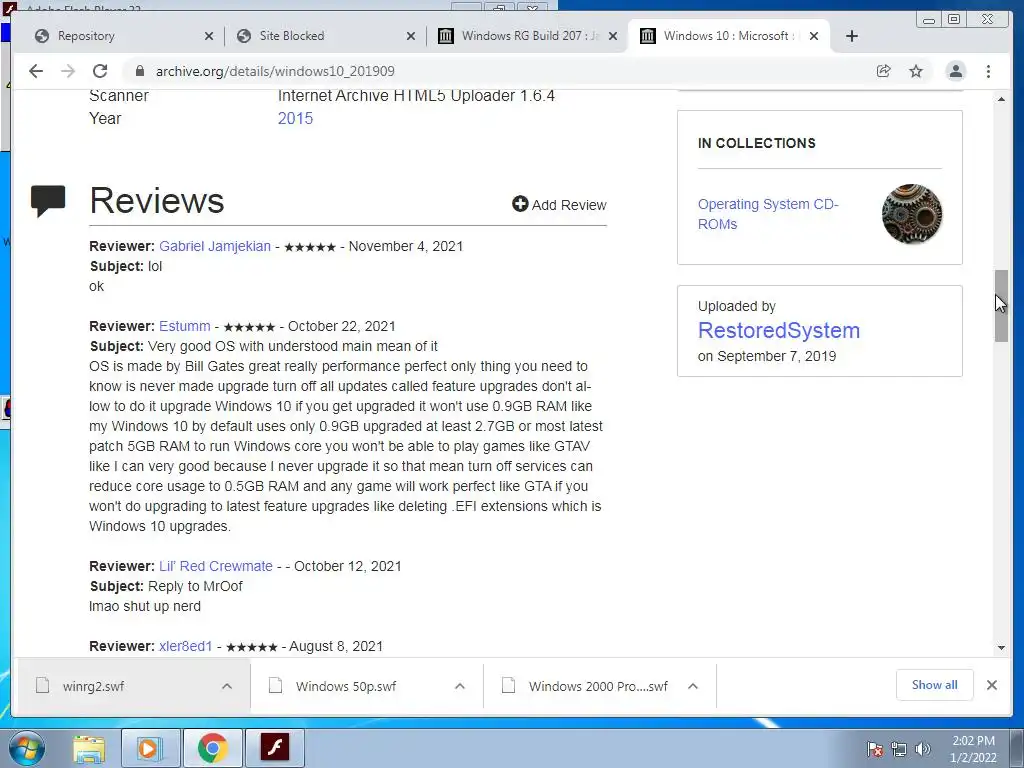
Task: Open the Chrome profile avatar
Action: click(x=955, y=71)
